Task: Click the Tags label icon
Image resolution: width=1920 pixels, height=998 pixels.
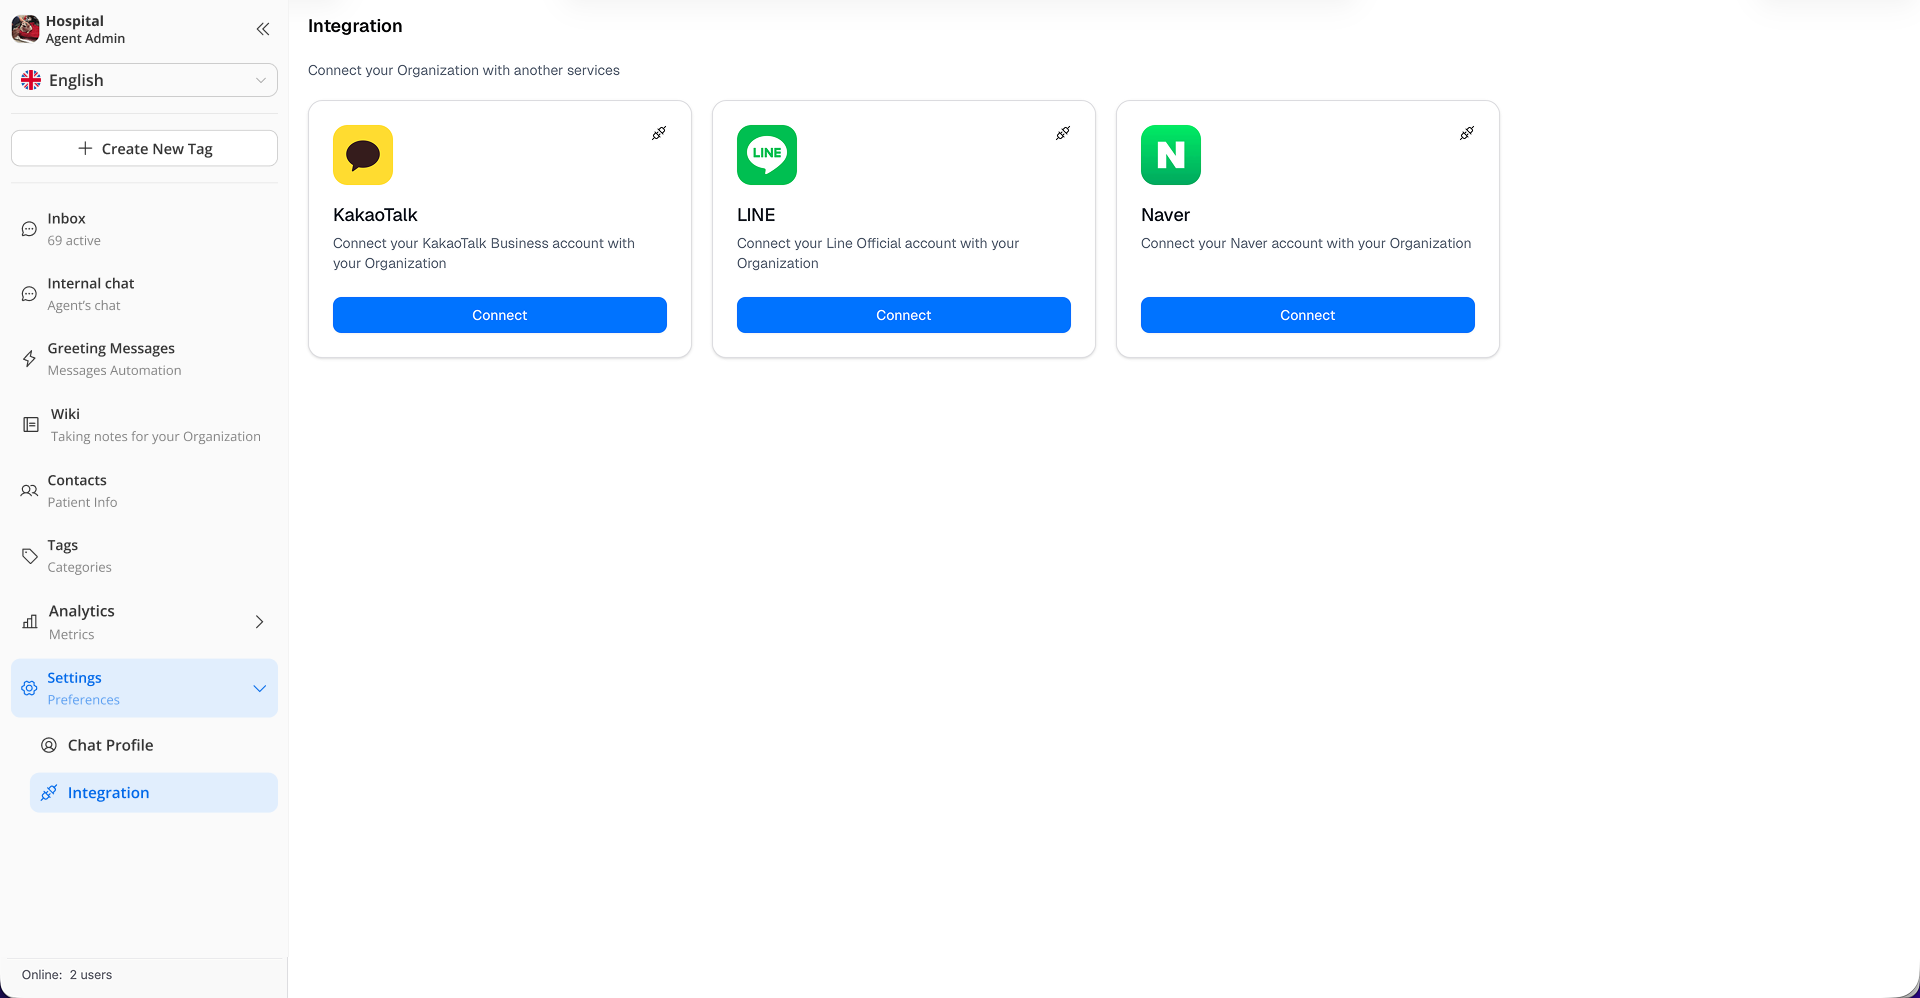Action: 28,555
